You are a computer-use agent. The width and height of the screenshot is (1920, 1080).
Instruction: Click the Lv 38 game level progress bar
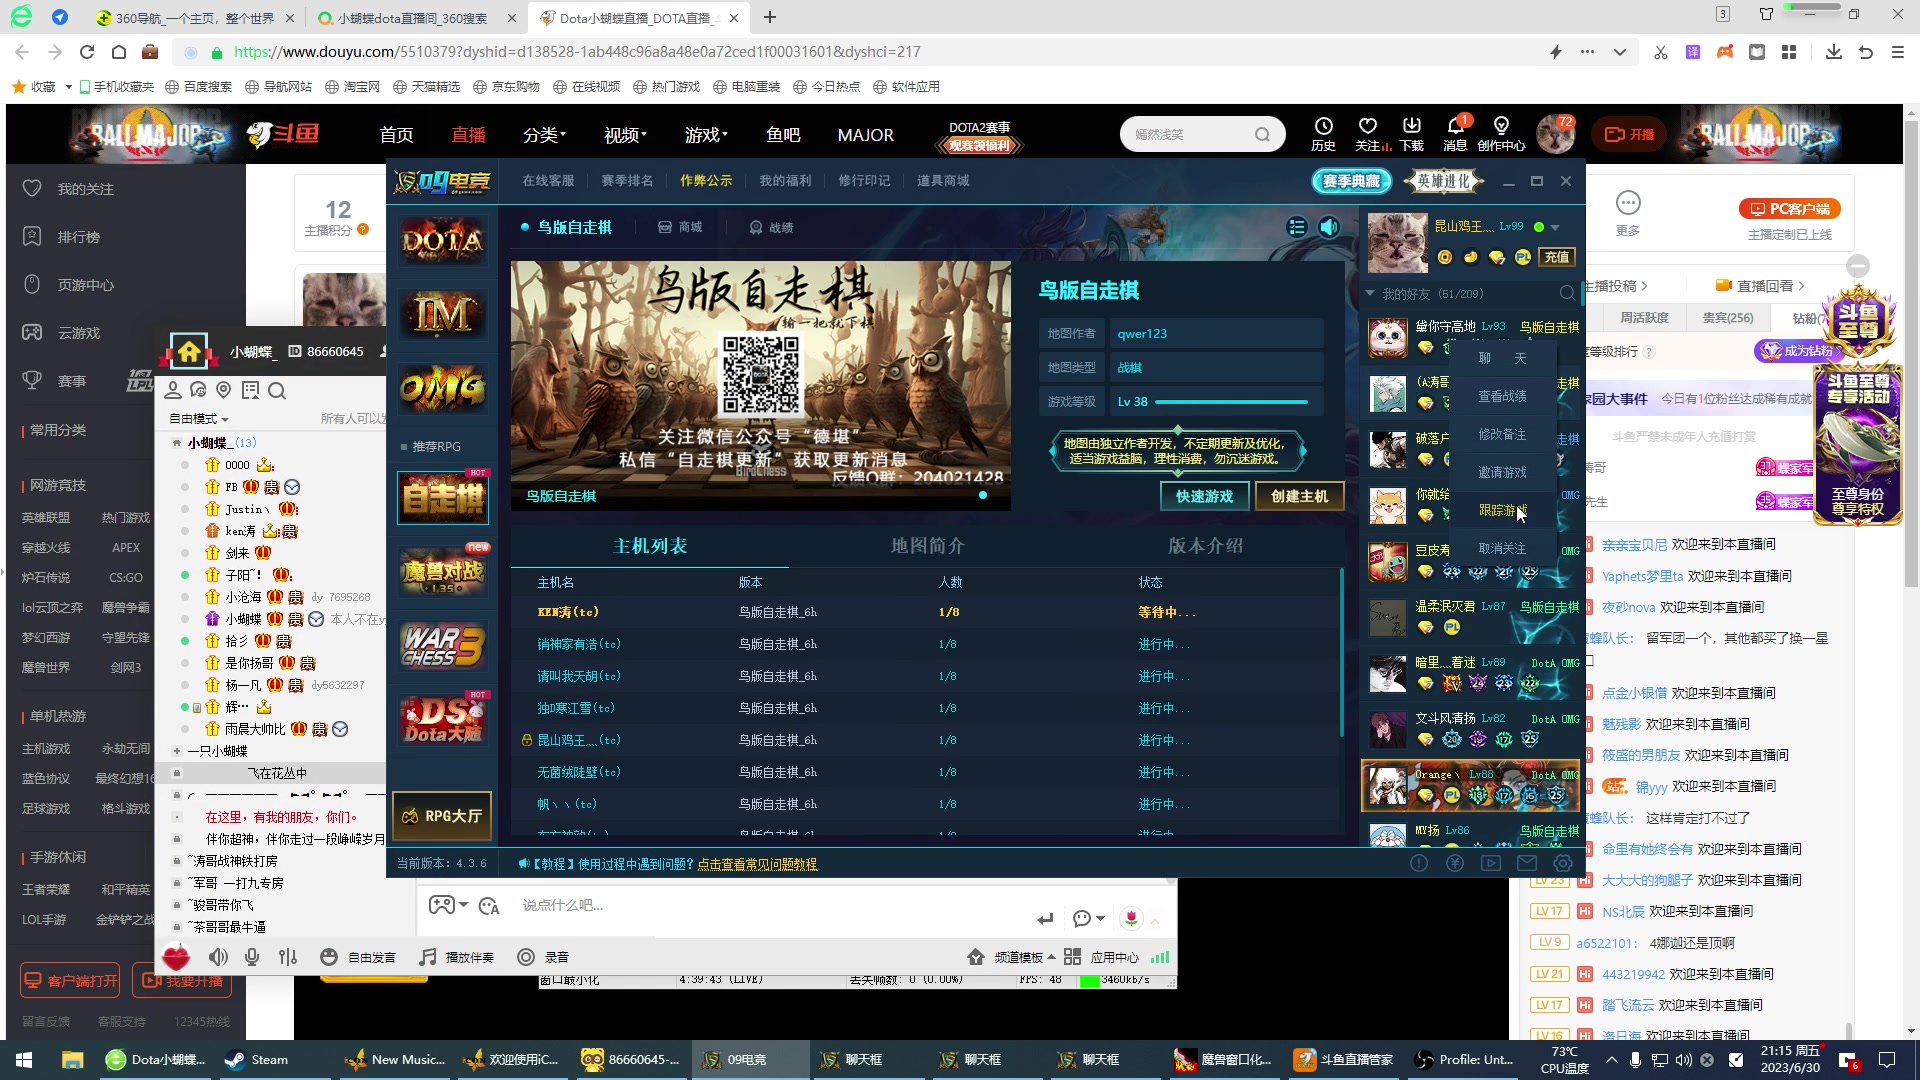(x=1231, y=402)
